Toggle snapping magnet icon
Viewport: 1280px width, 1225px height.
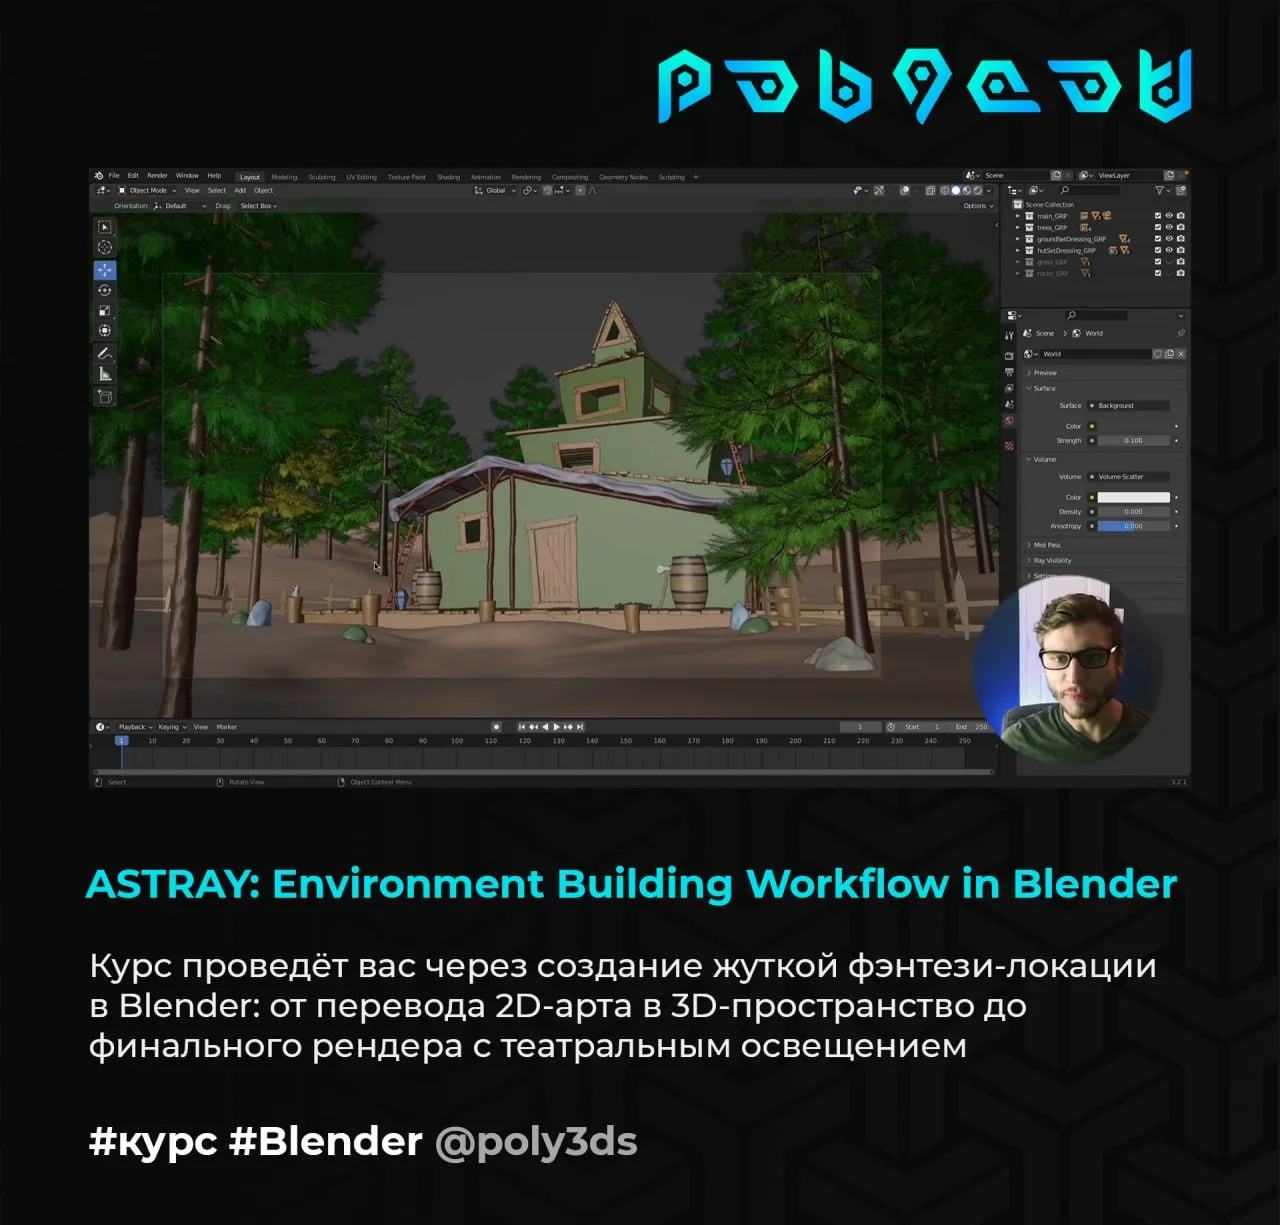click(547, 190)
